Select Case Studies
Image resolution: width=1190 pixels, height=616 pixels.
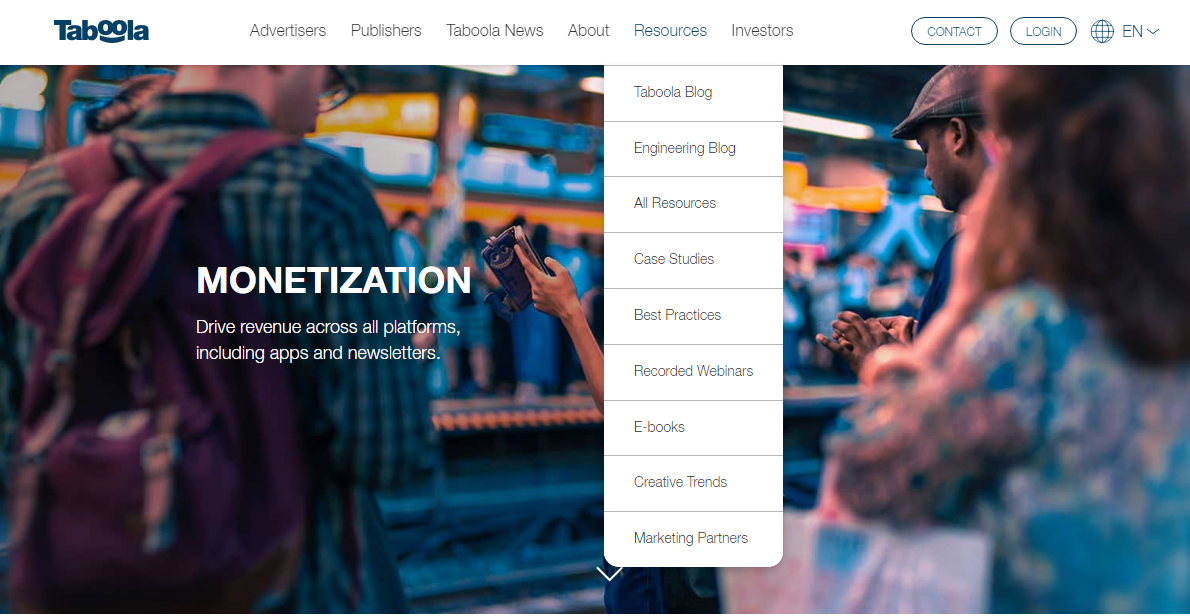[x=693, y=260]
